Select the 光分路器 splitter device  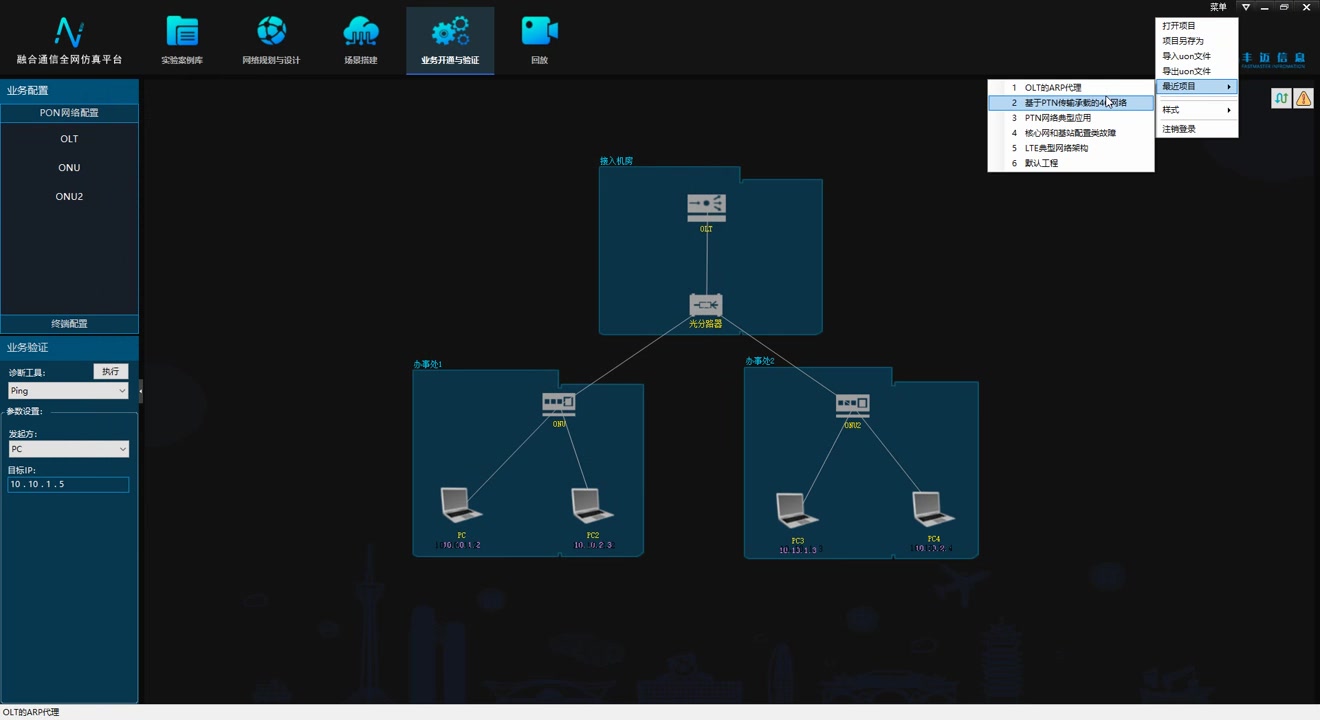coord(706,305)
